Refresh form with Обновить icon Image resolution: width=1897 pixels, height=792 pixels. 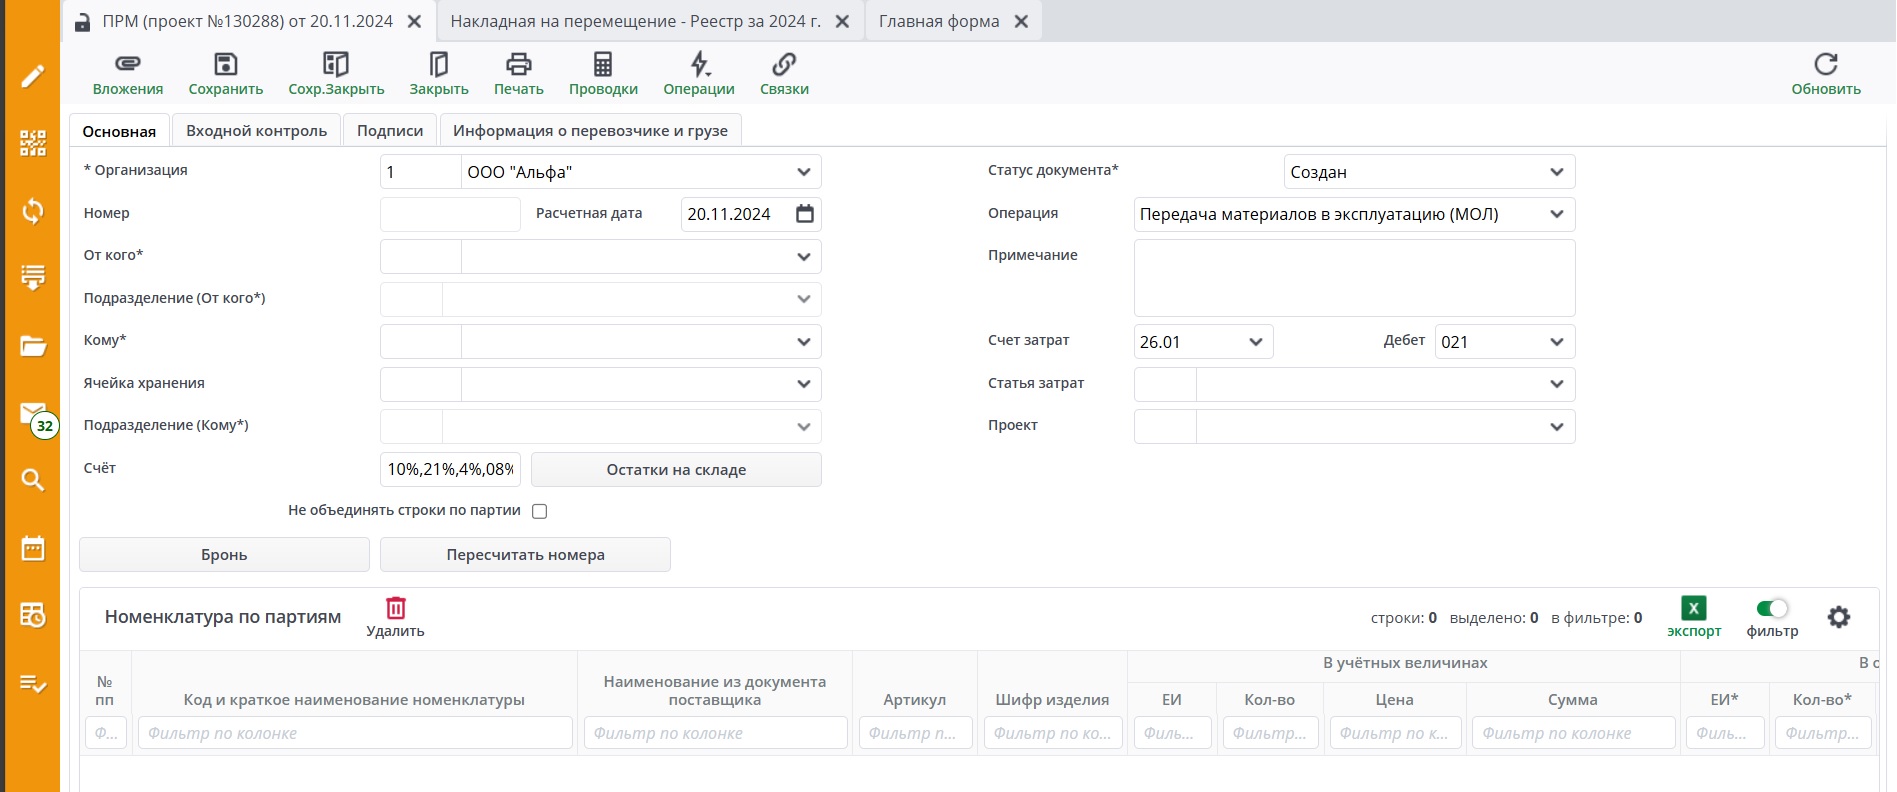coord(1825,65)
